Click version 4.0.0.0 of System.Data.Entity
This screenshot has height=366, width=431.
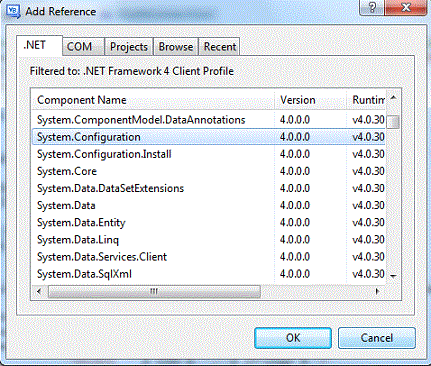click(x=295, y=222)
